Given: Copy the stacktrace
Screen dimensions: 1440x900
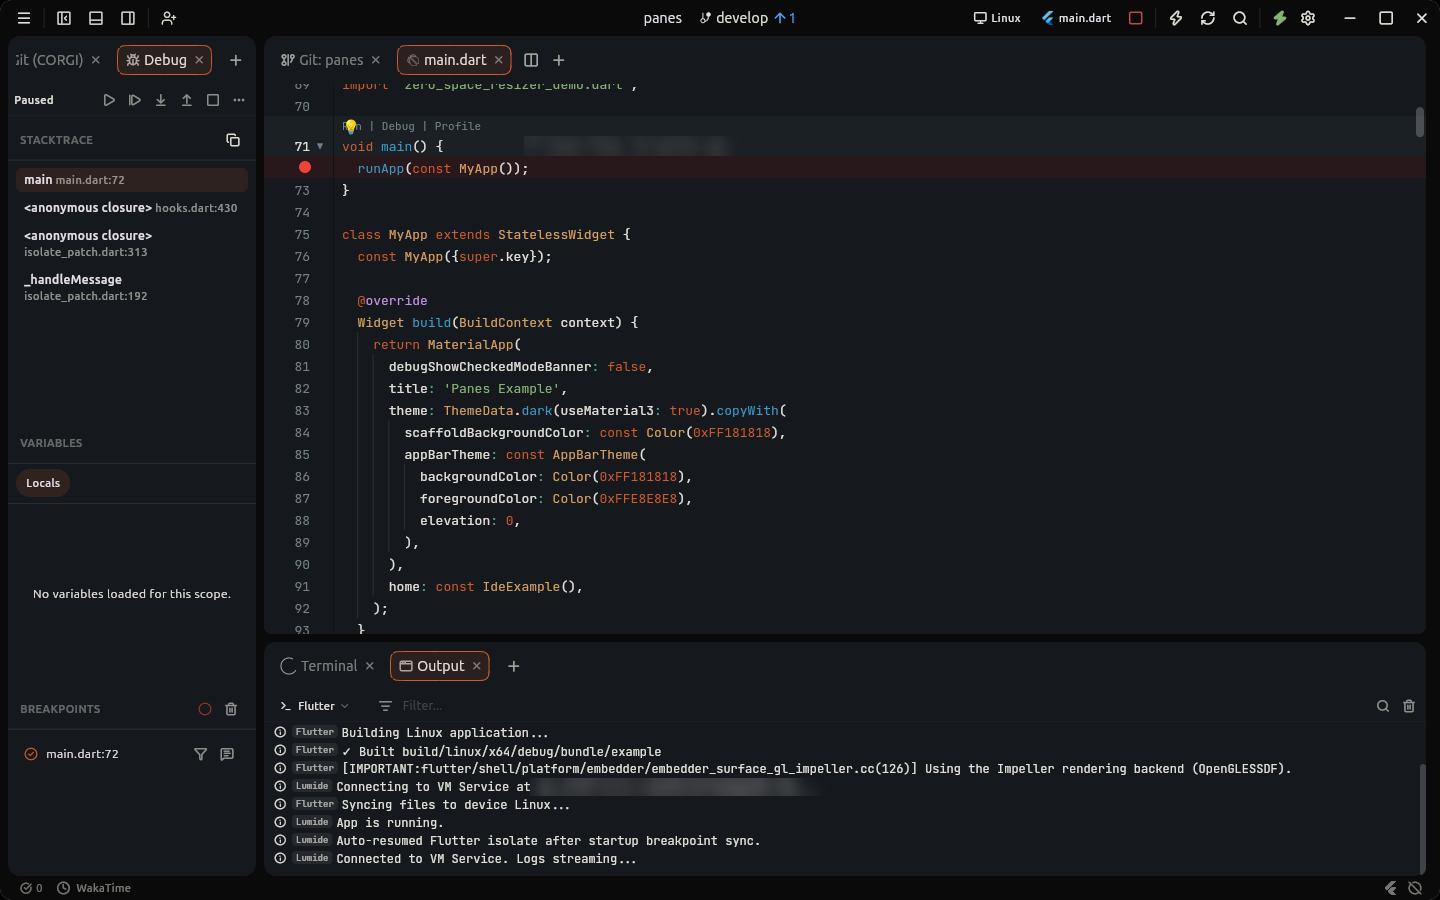Looking at the screenshot, I should (233, 140).
